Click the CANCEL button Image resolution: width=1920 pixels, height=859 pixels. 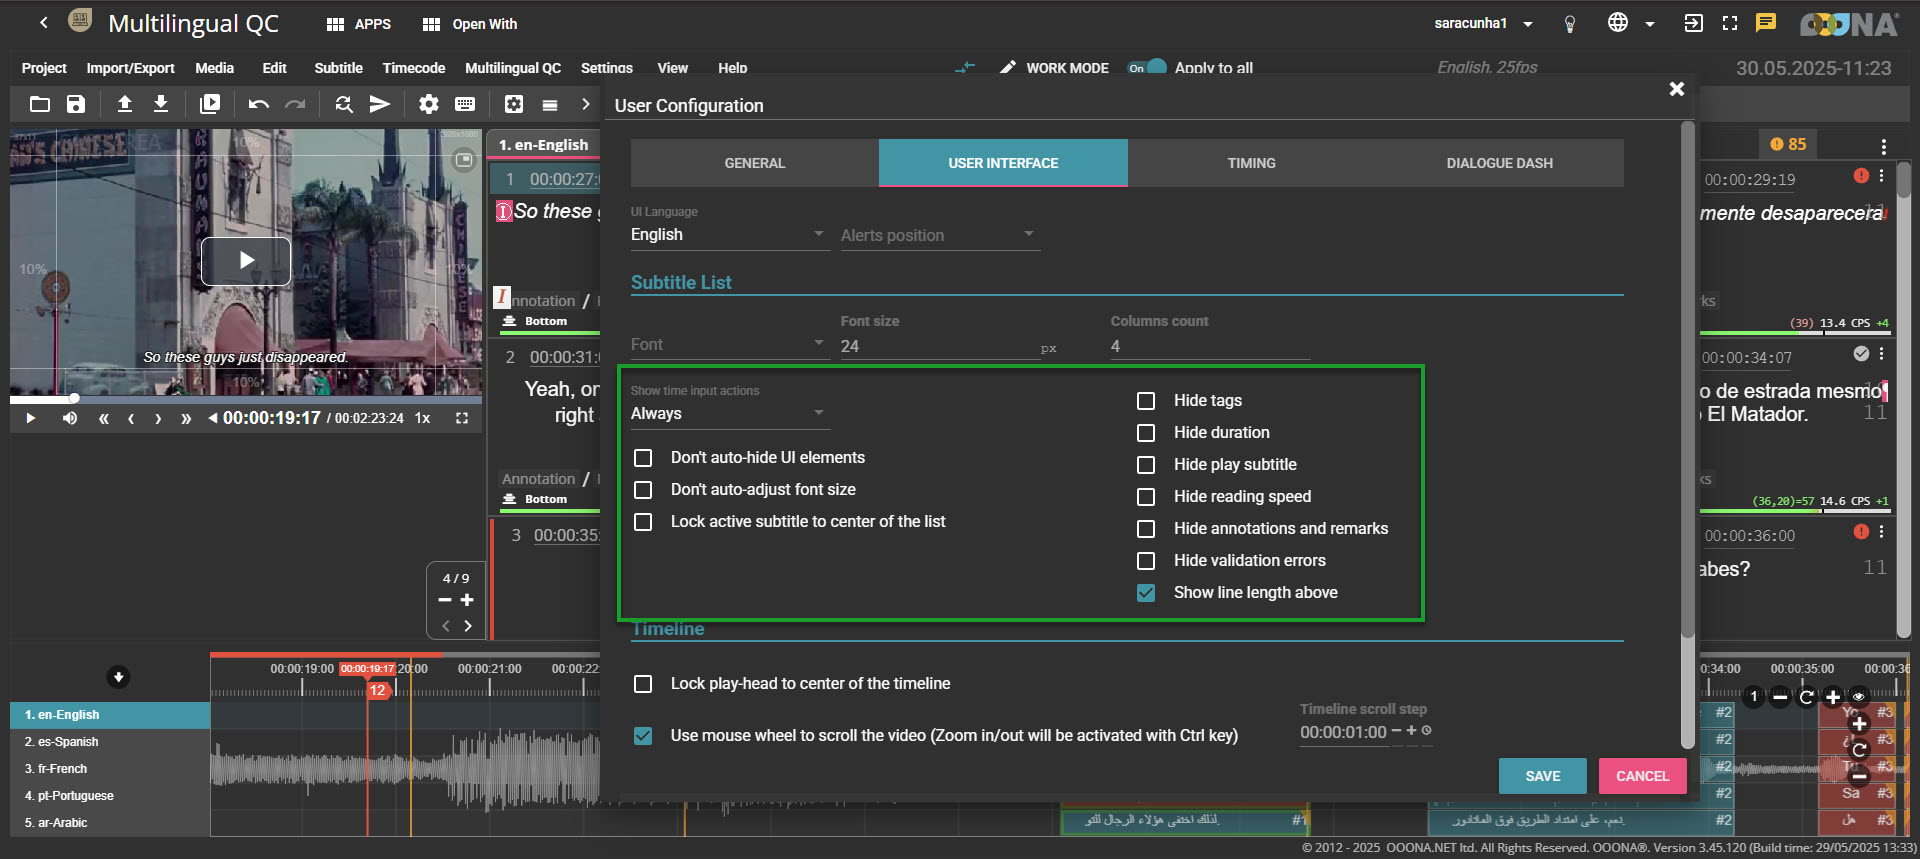coord(1642,776)
